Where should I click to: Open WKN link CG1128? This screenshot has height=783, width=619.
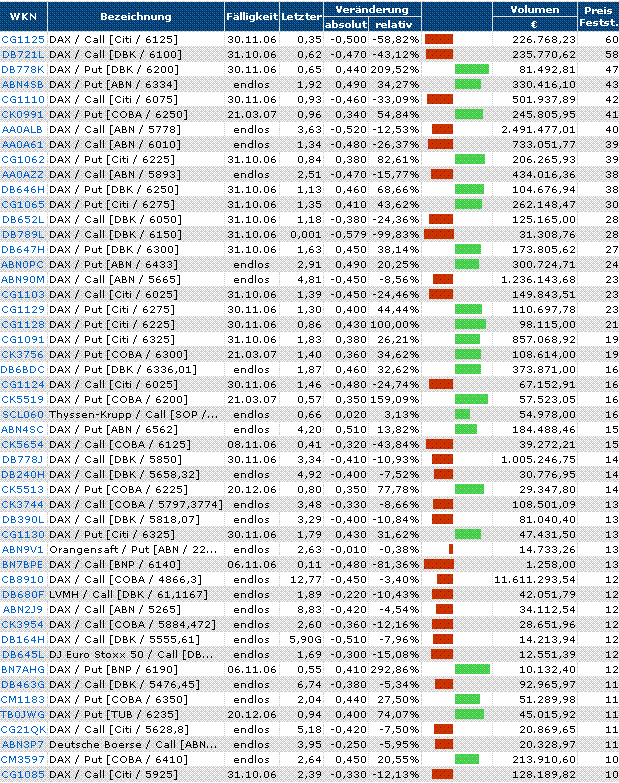pos(23,324)
